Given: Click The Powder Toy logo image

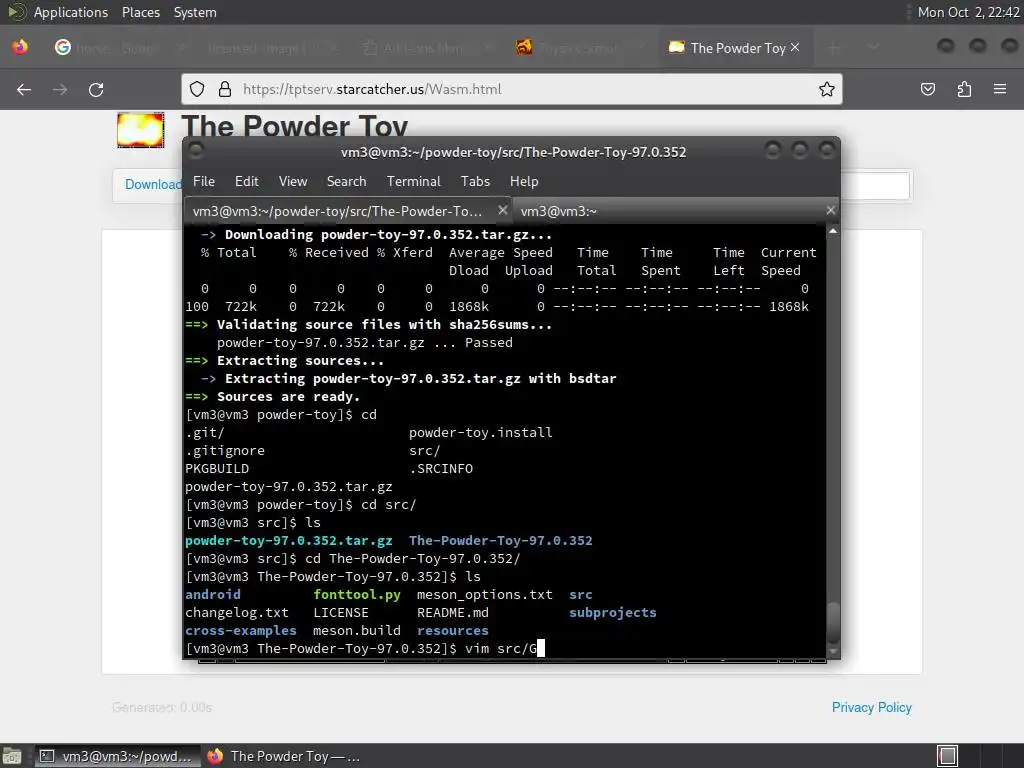Looking at the screenshot, I should point(140,130).
